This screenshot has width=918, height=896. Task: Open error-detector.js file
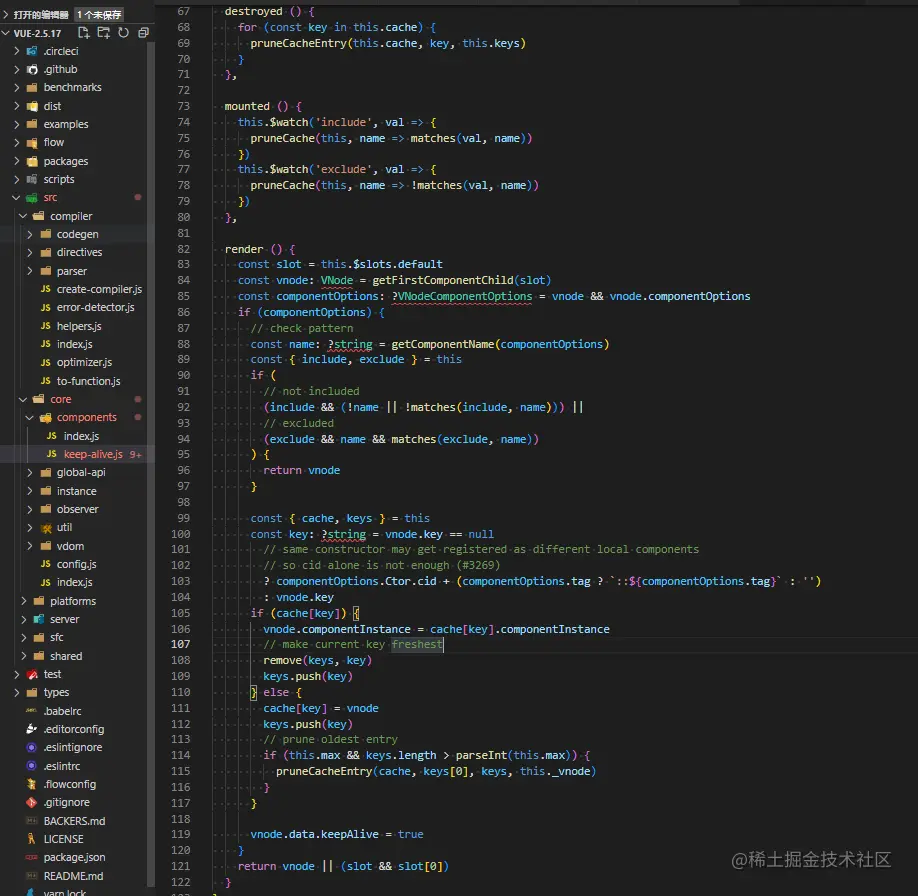pos(95,307)
